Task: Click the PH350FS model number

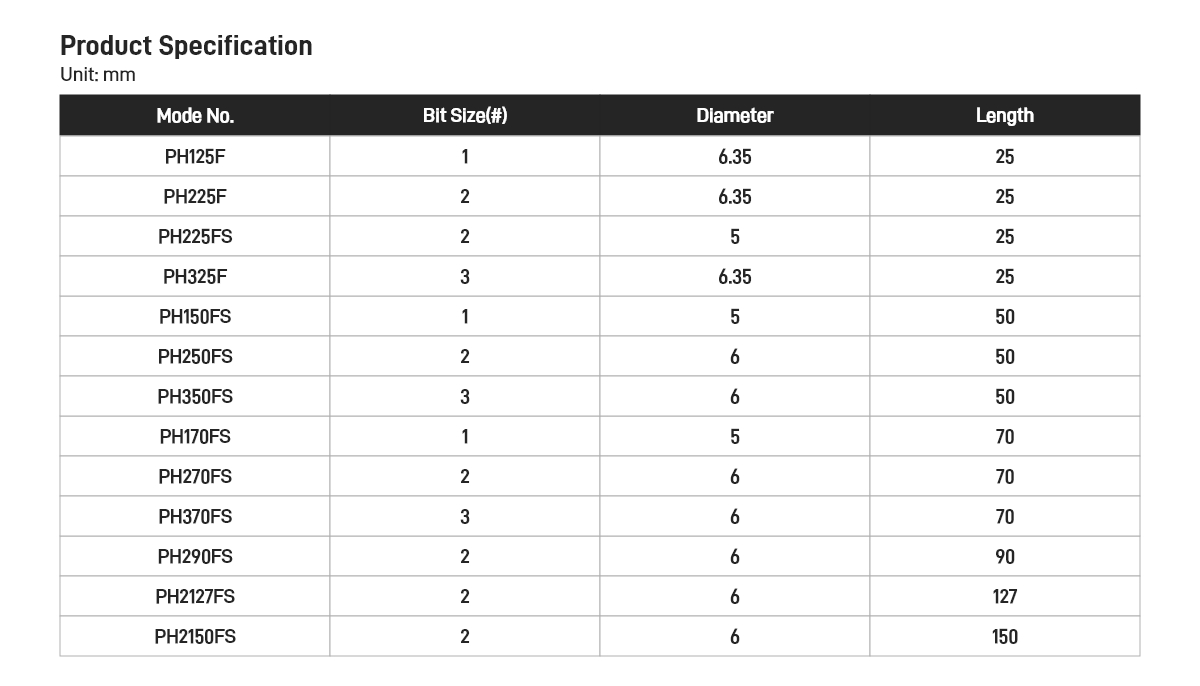Action: pos(195,397)
